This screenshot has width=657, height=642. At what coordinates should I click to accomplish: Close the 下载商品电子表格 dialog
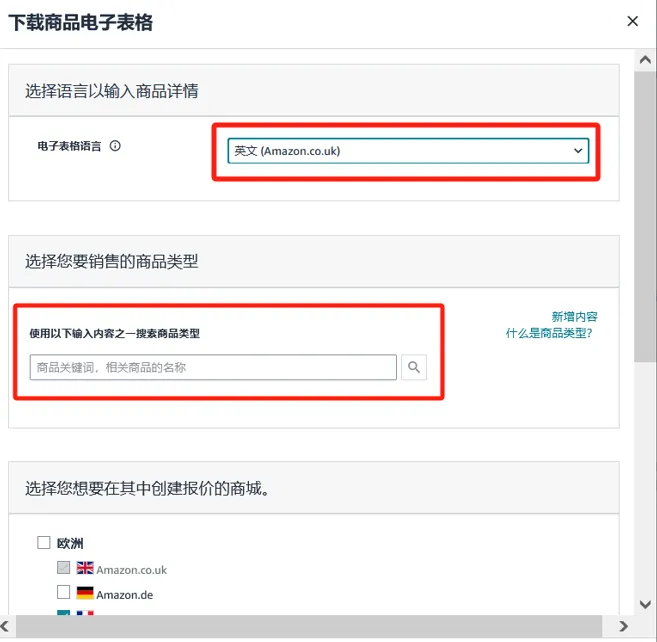click(632, 21)
